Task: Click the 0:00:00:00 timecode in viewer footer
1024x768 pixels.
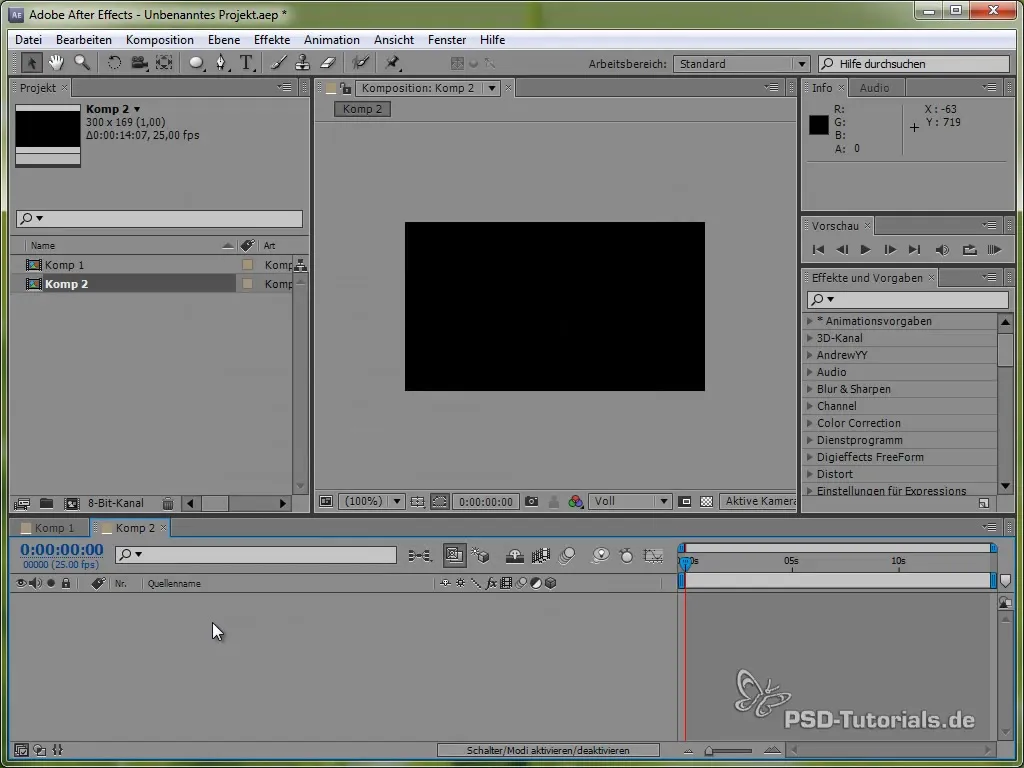Action: coord(486,502)
